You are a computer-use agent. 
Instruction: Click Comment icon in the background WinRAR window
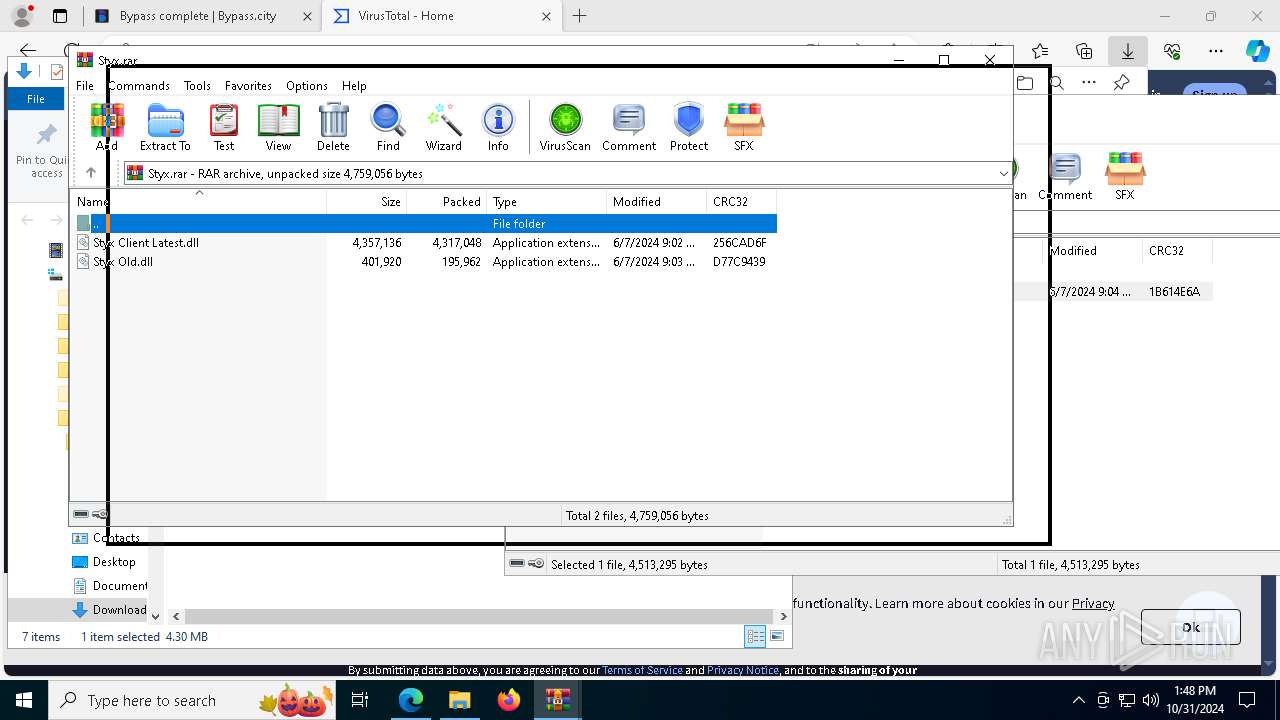[1065, 176]
